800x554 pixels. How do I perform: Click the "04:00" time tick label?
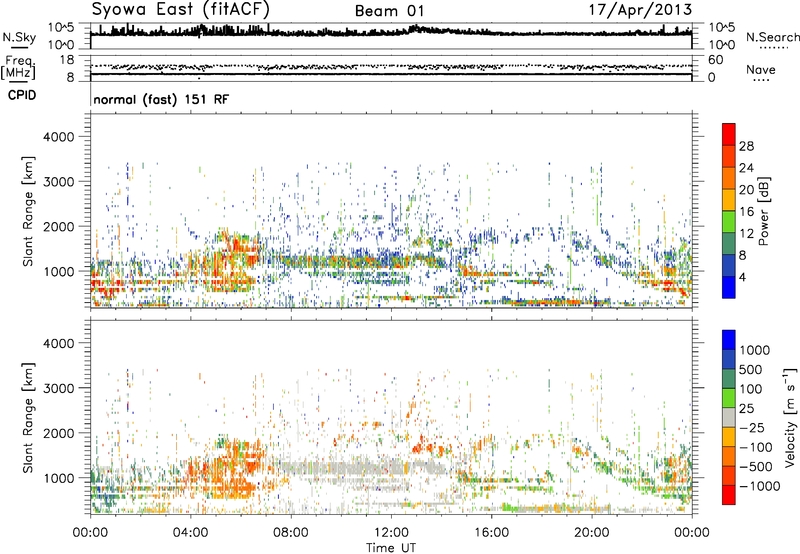(190, 533)
